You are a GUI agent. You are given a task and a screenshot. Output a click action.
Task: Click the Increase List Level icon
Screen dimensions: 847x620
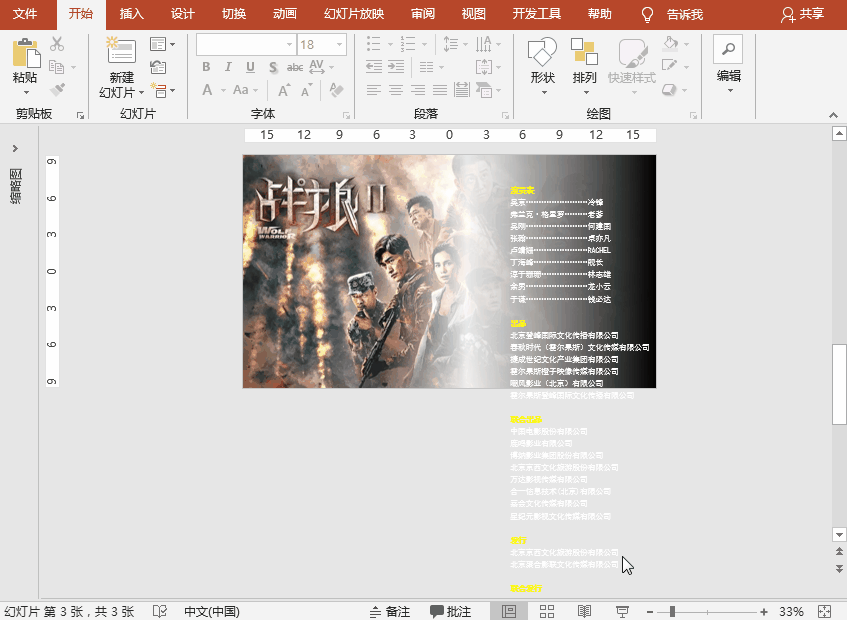pos(396,67)
